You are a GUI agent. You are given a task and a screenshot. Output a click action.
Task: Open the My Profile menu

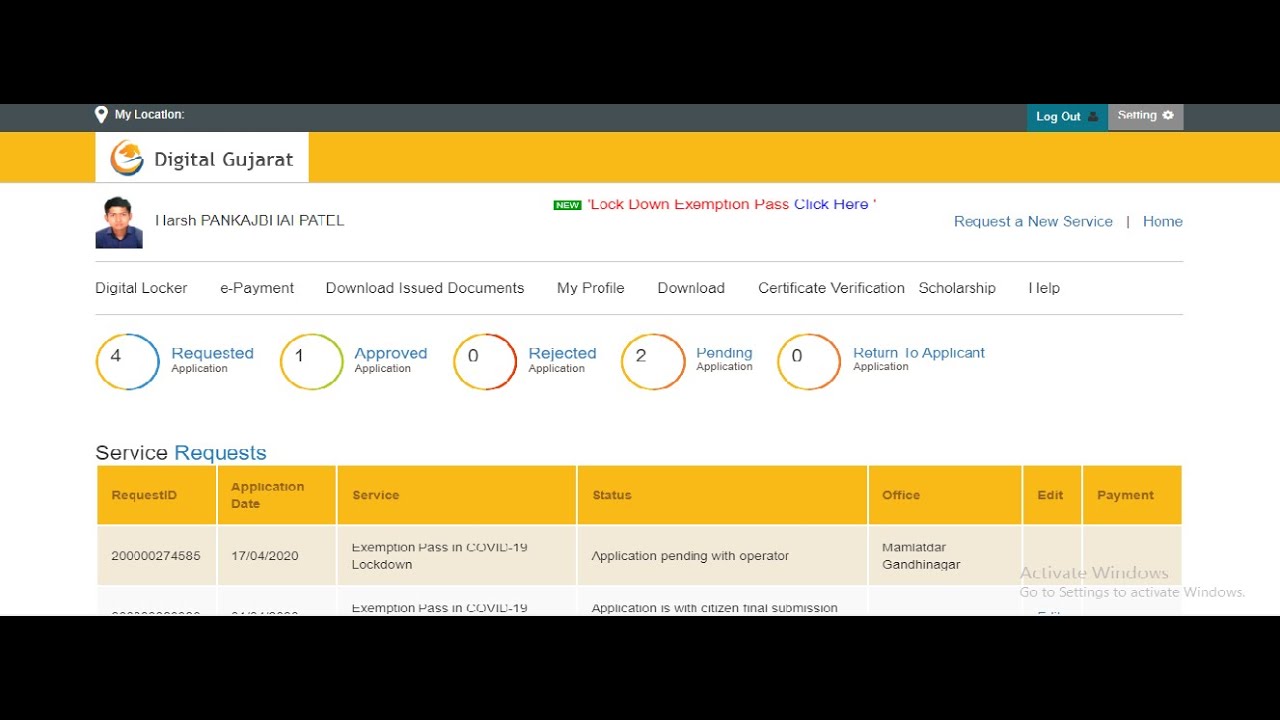click(591, 288)
